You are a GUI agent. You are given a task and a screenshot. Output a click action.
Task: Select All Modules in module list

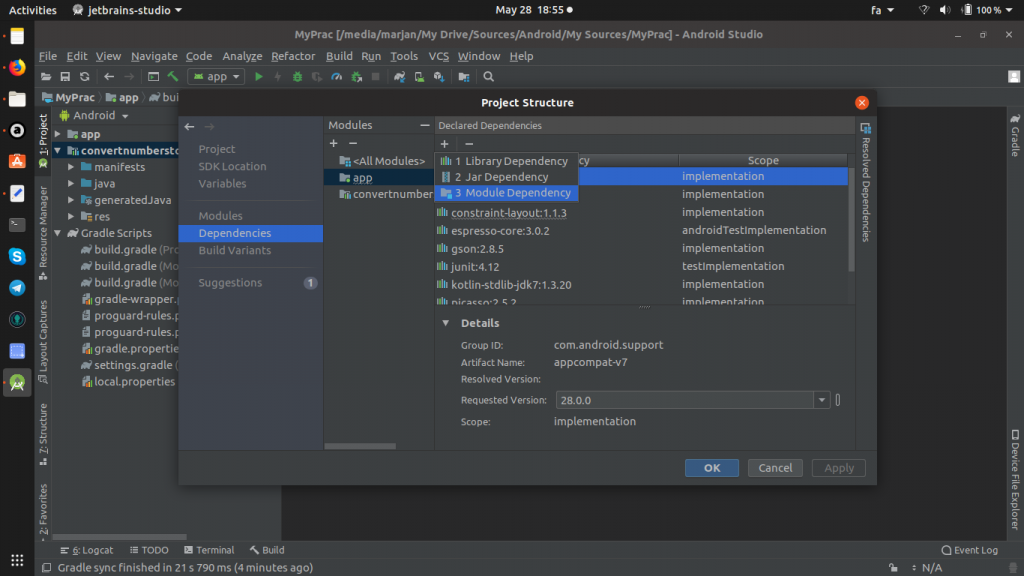tap(379, 161)
